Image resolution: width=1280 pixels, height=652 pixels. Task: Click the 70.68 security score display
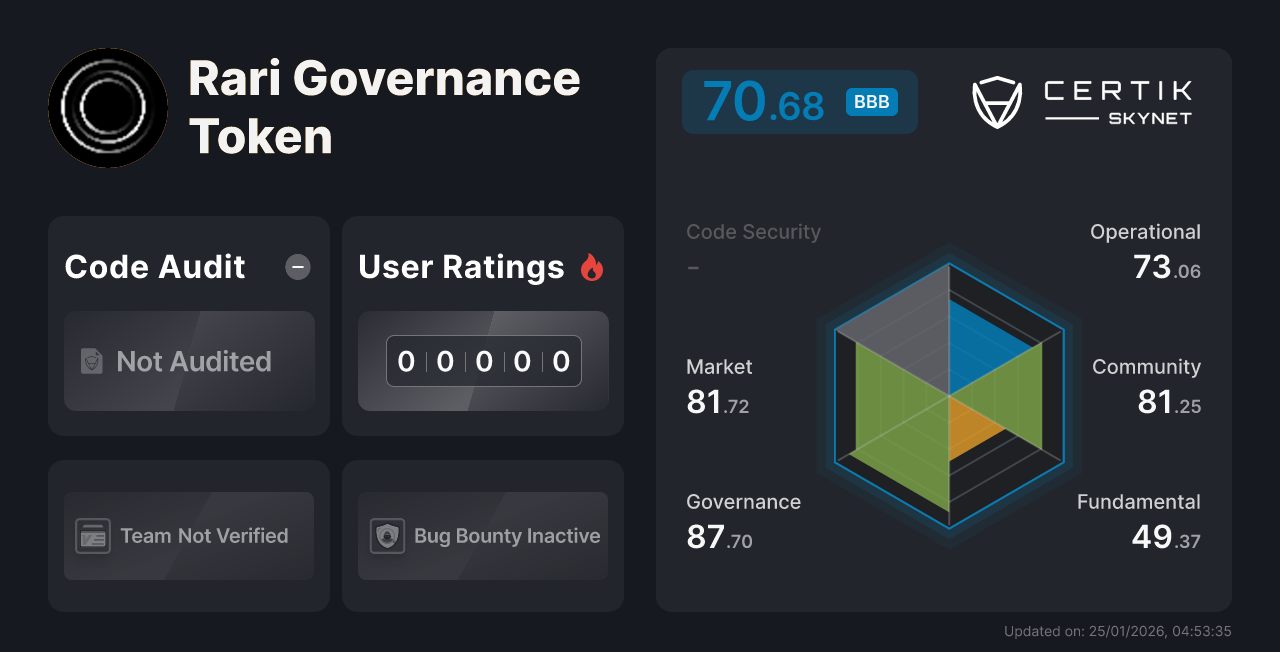(x=765, y=101)
